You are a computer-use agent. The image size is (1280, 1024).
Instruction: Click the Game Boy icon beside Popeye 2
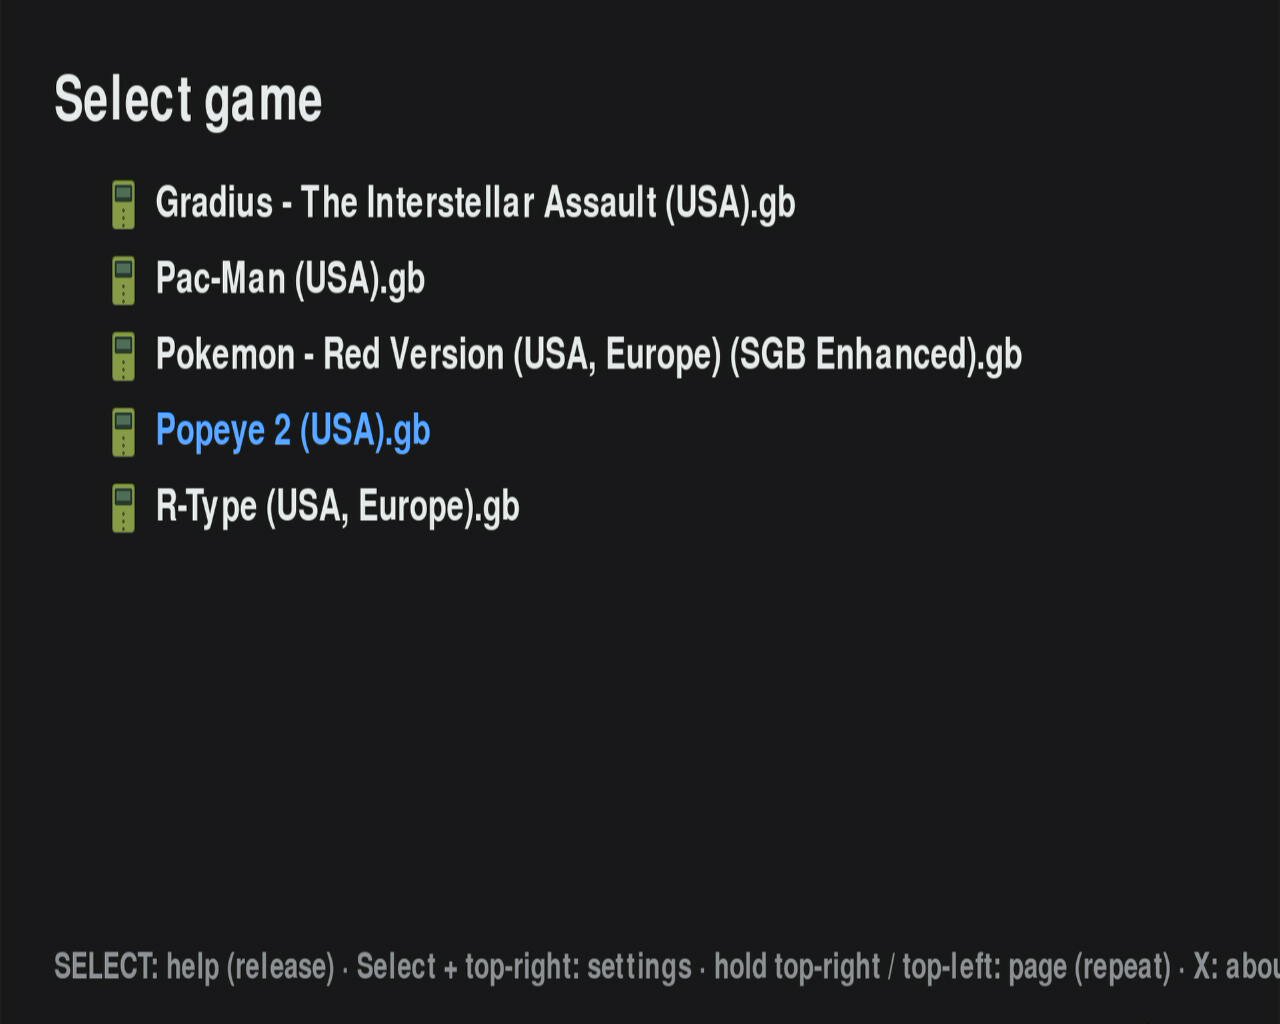coord(123,432)
